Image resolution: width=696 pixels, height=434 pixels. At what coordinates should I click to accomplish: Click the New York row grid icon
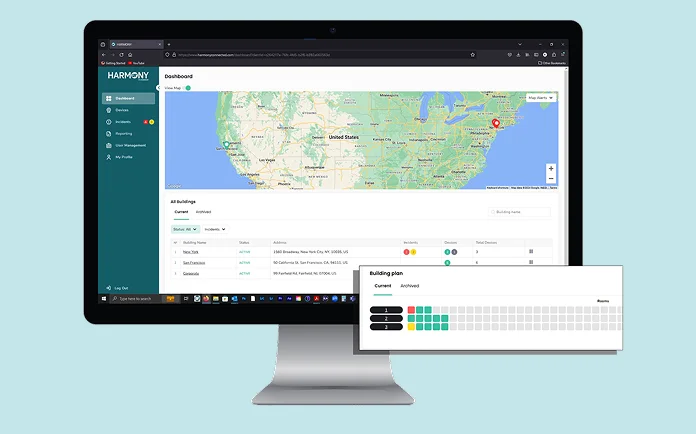[x=531, y=251]
